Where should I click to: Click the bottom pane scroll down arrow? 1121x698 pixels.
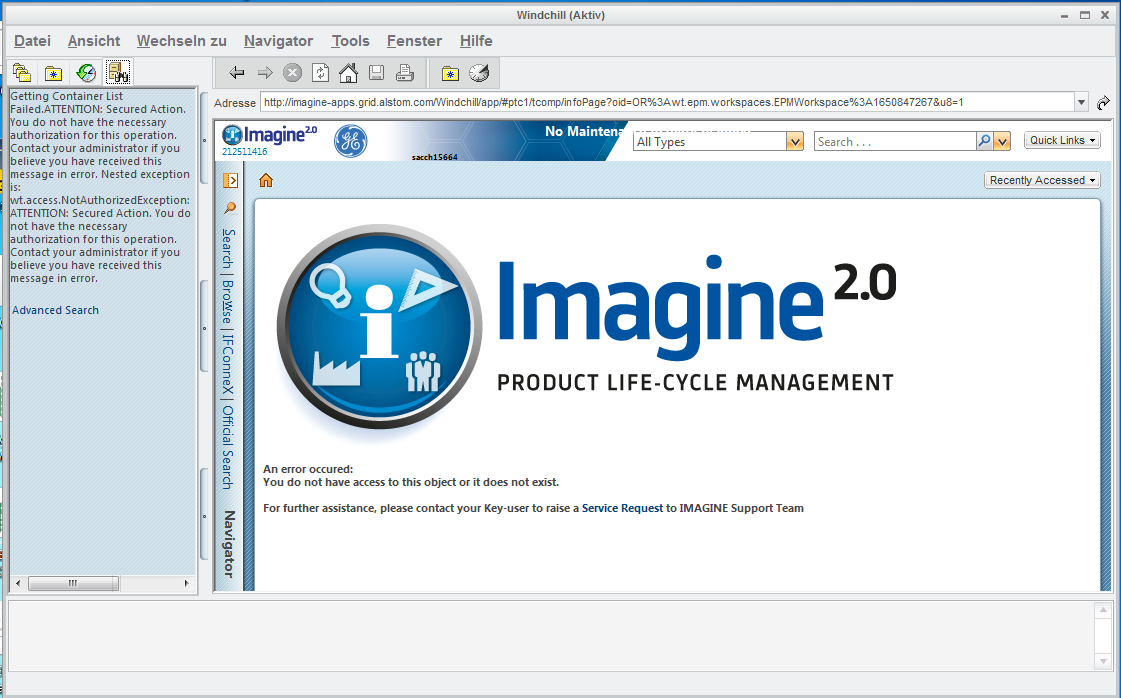1103,662
